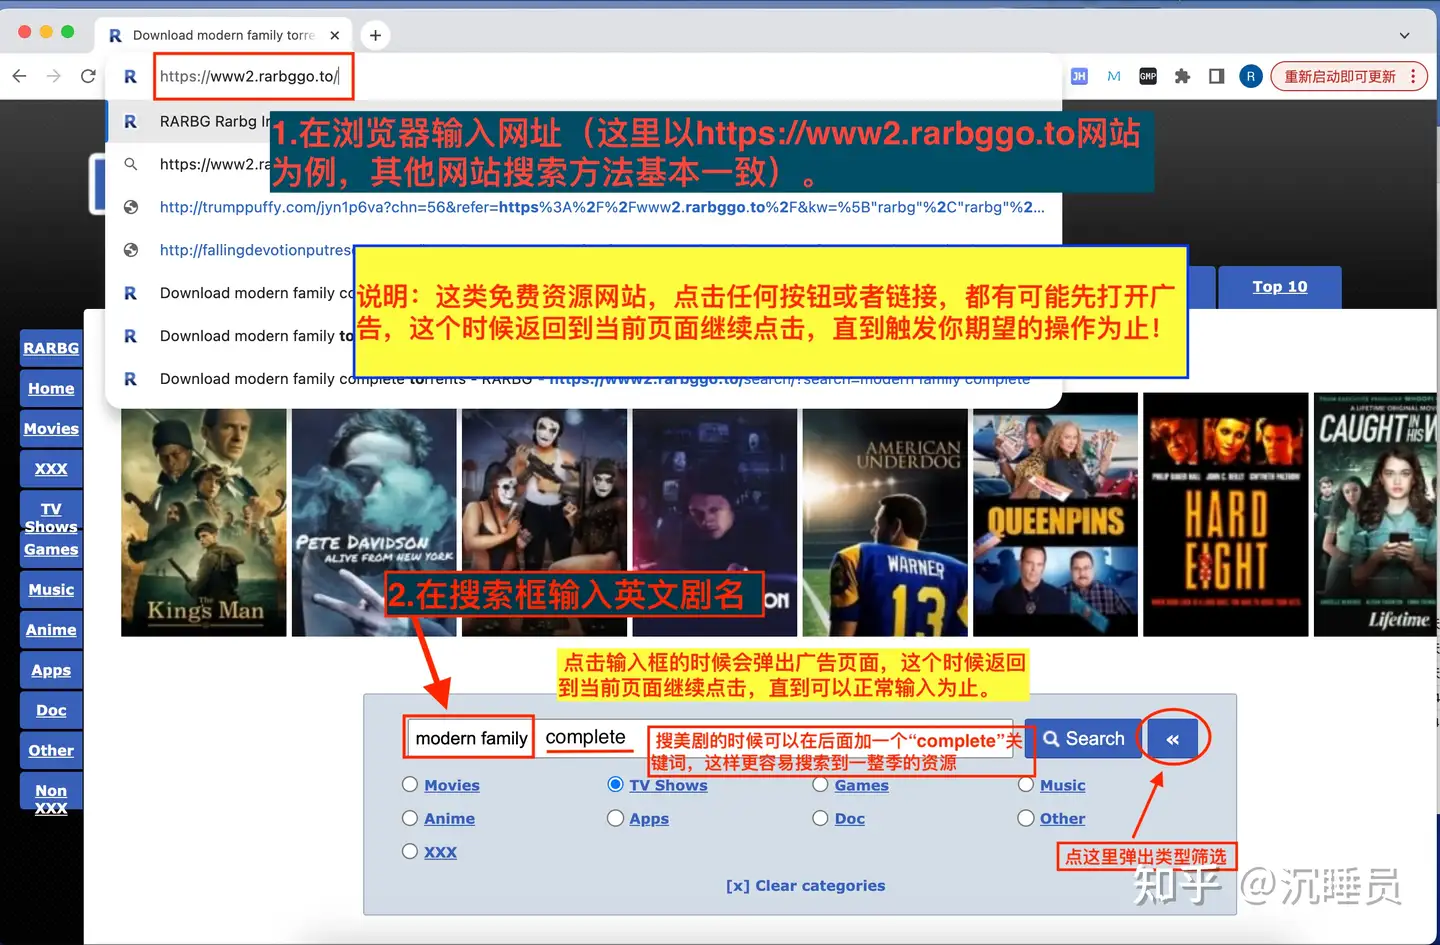1440x945 pixels.
Task: Click the Other category link
Action: [1063, 819]
